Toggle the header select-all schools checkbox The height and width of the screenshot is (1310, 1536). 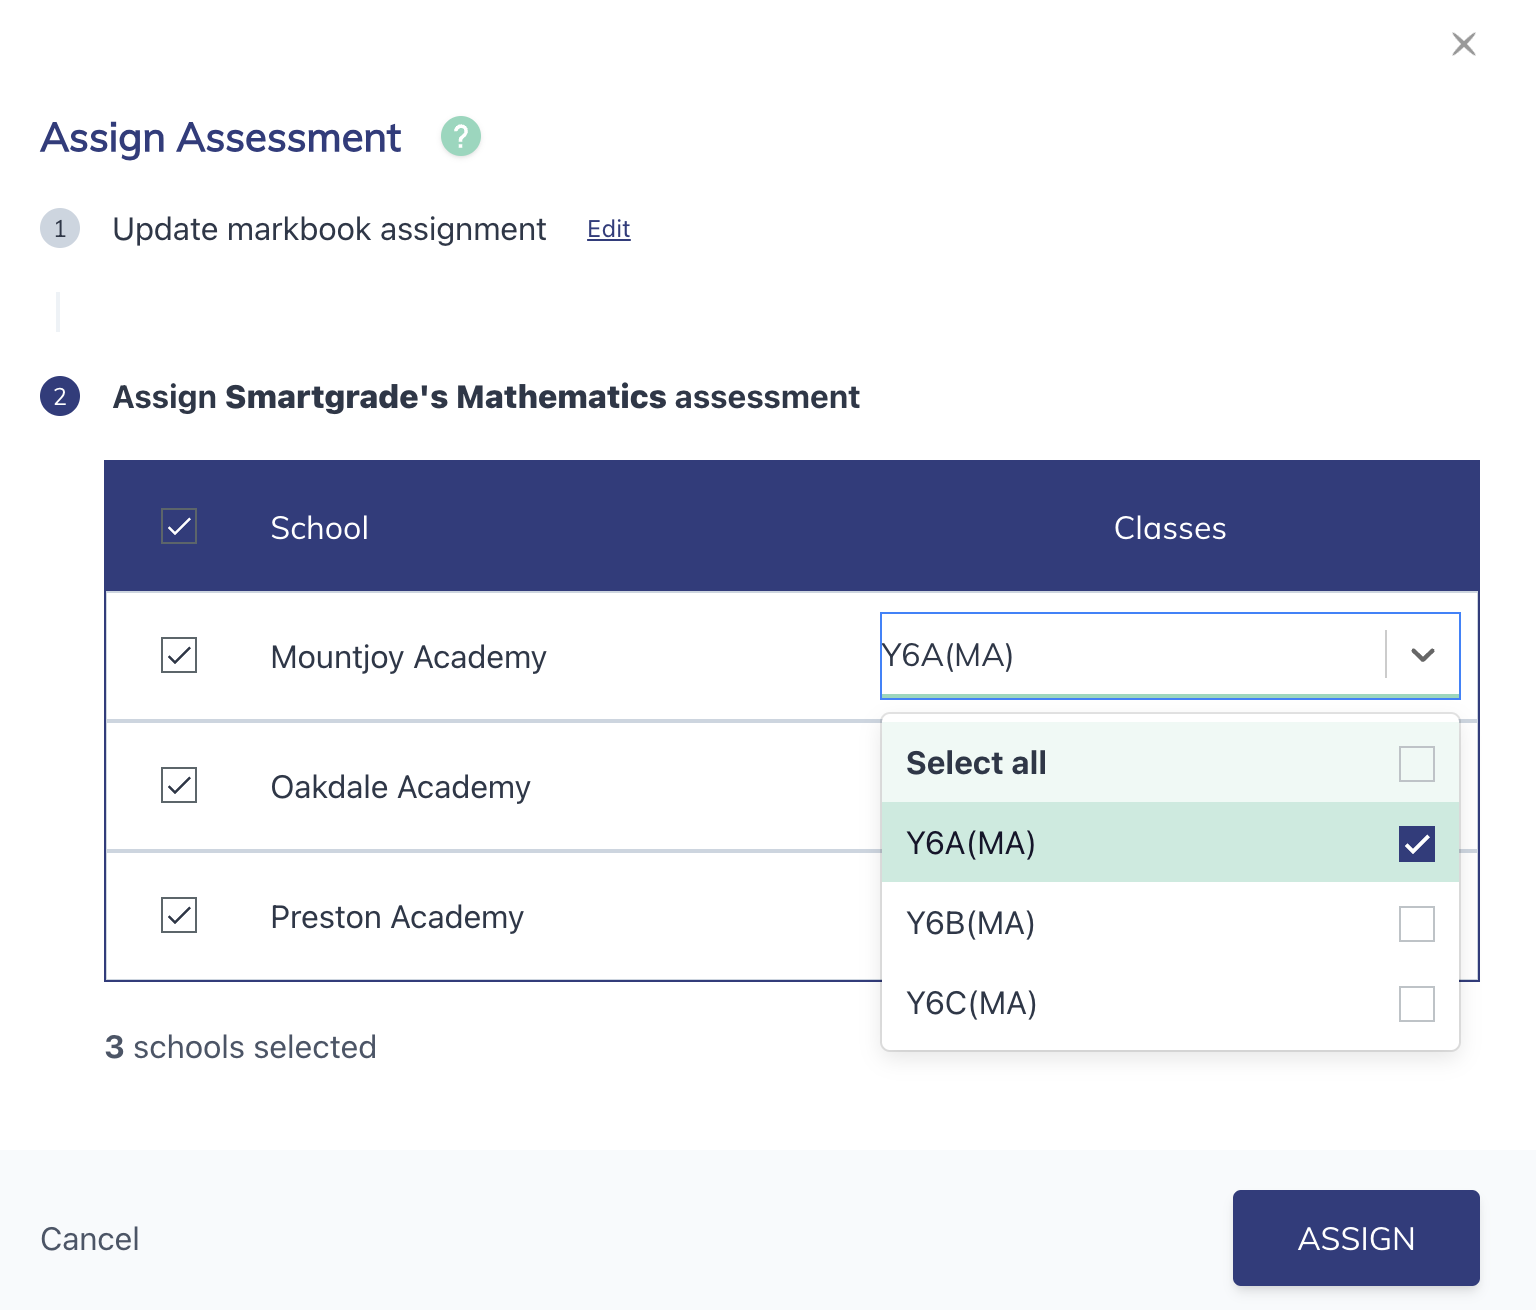(x=179, y=526)
